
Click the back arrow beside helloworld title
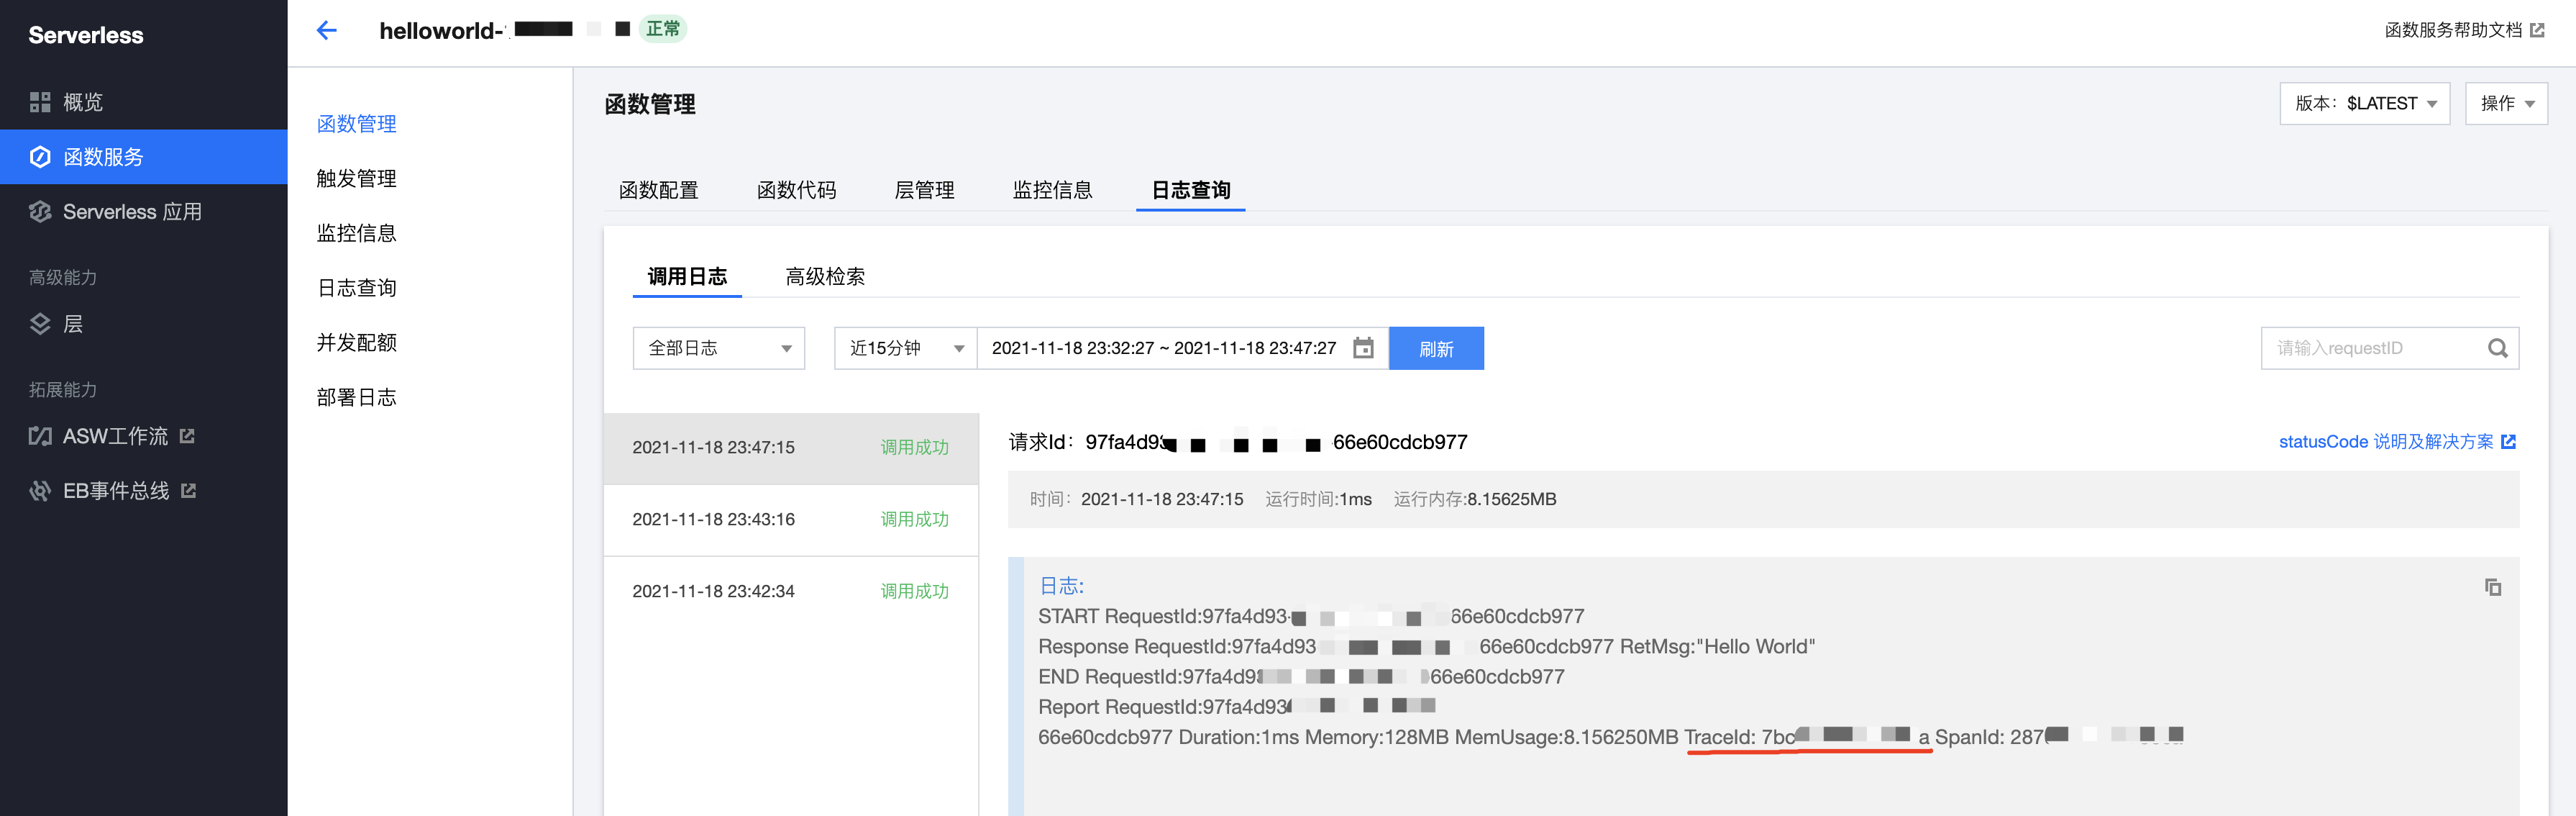coord(326,30)
